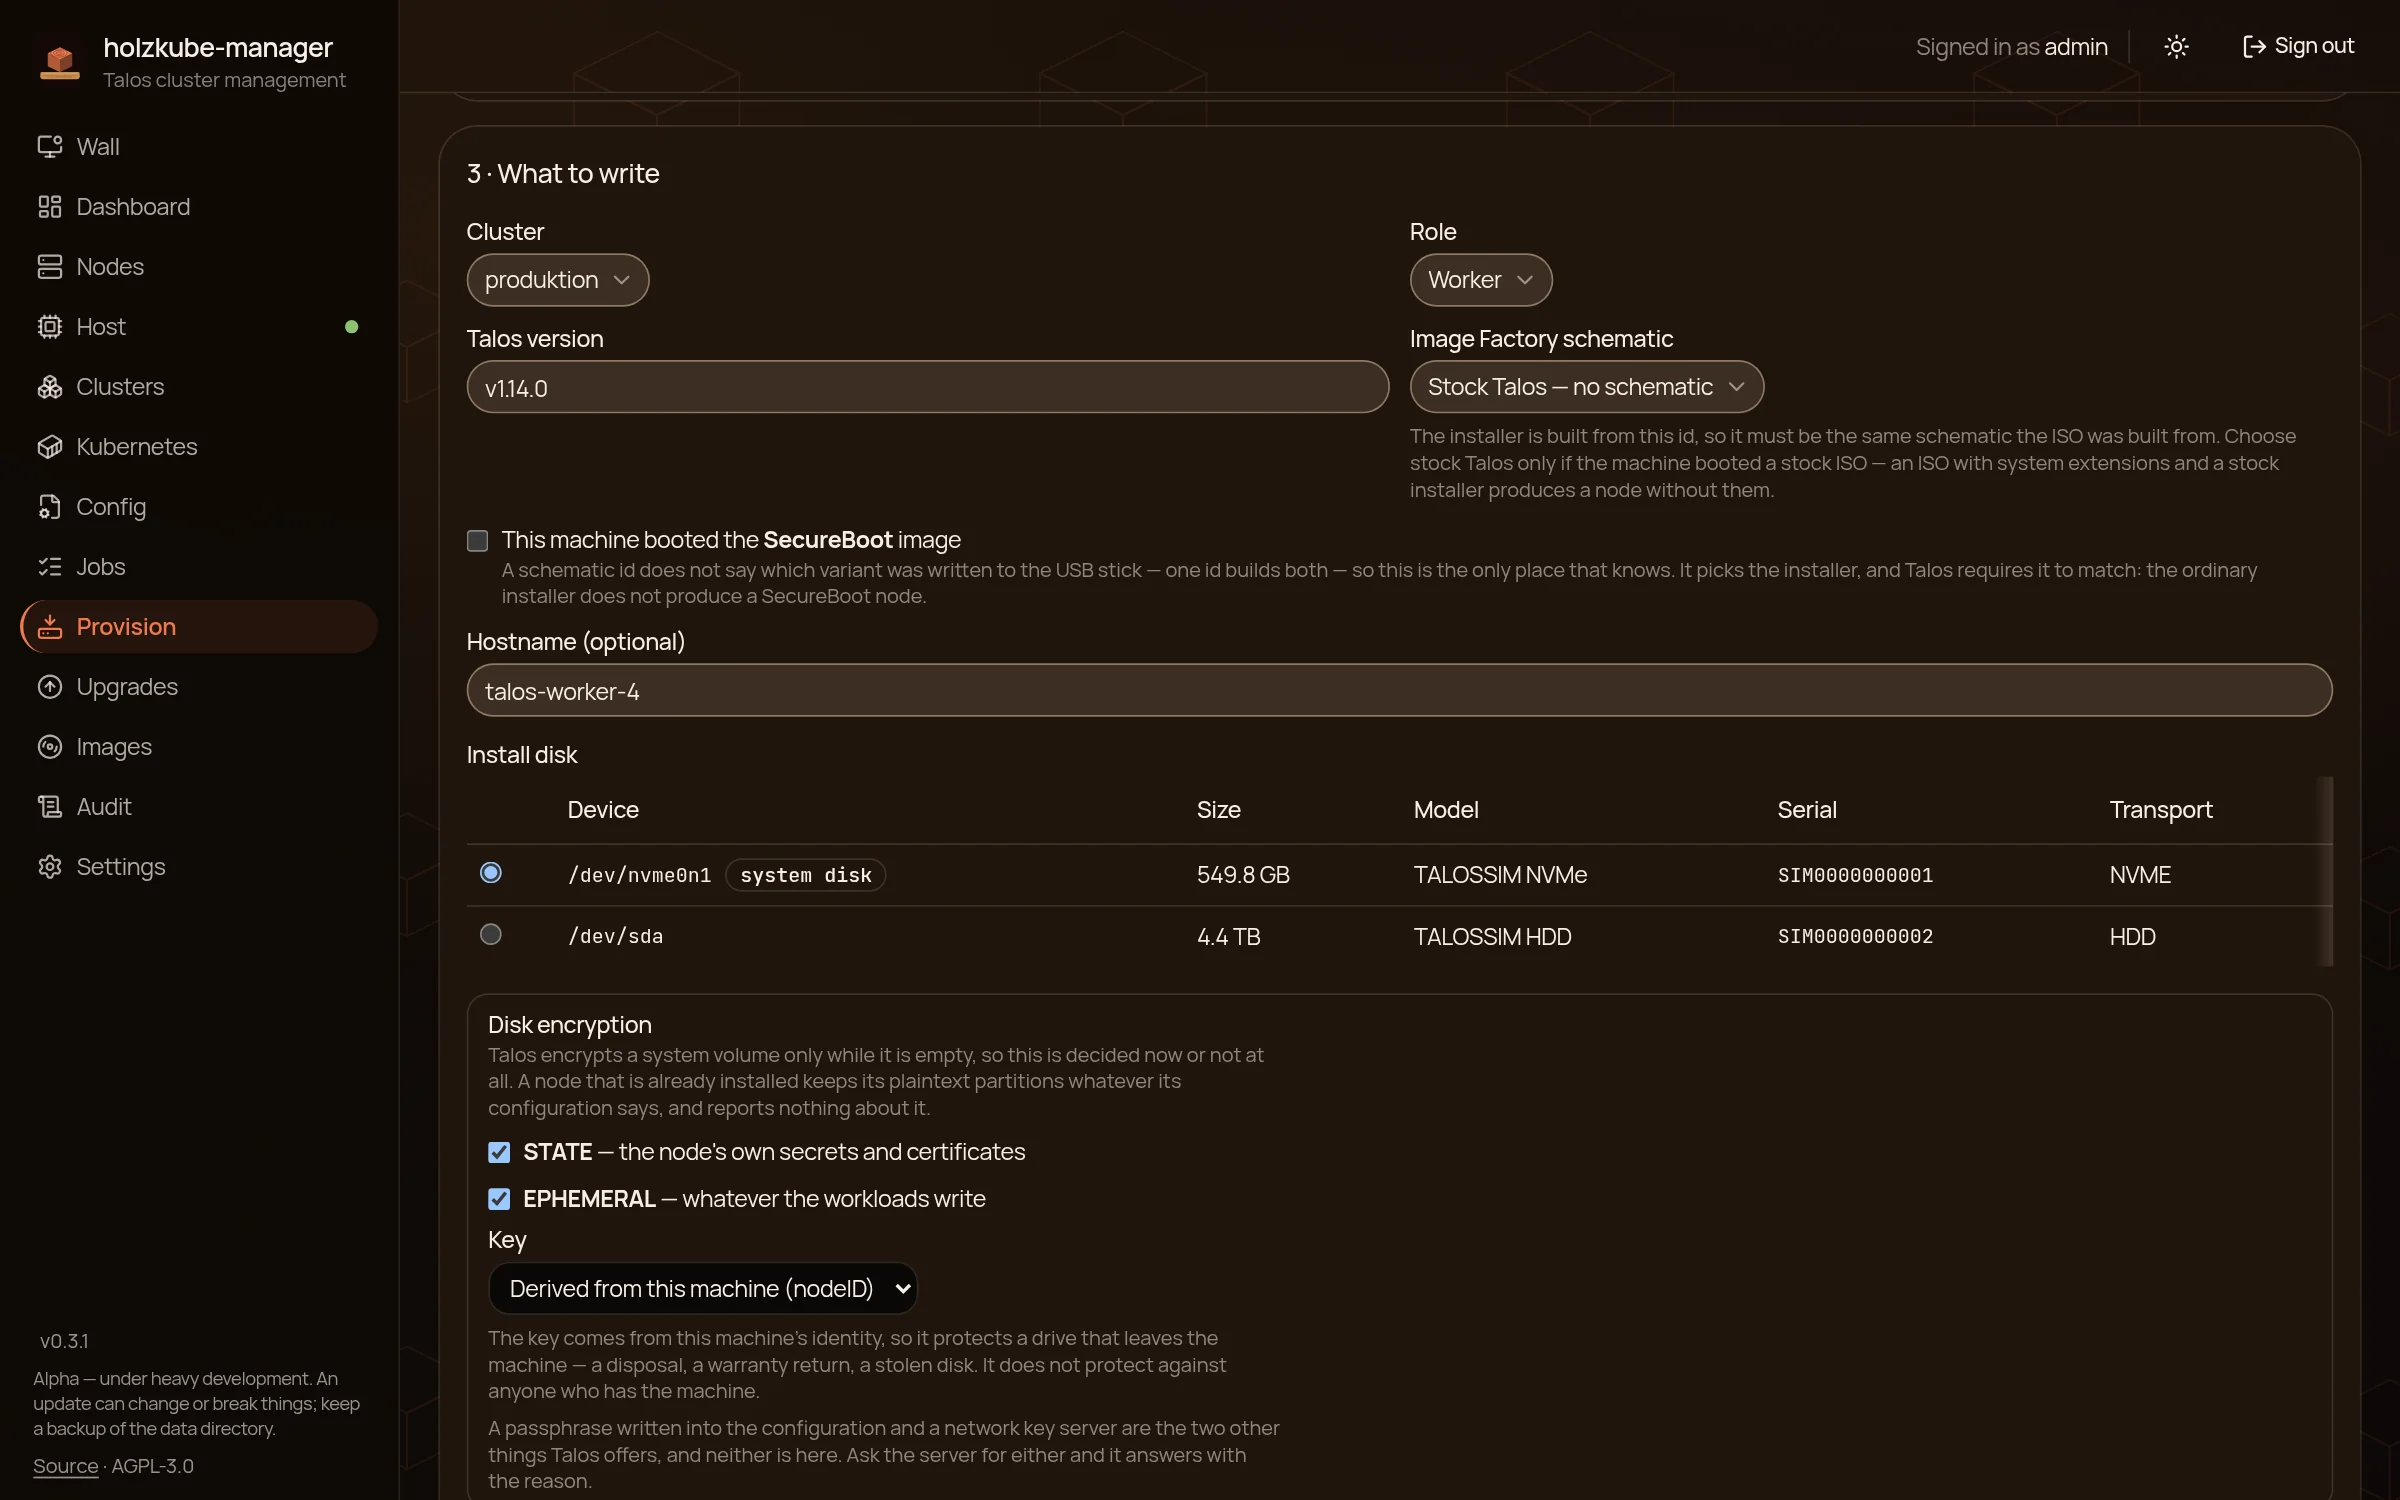Click the Settings nav label

click(121, 867)
